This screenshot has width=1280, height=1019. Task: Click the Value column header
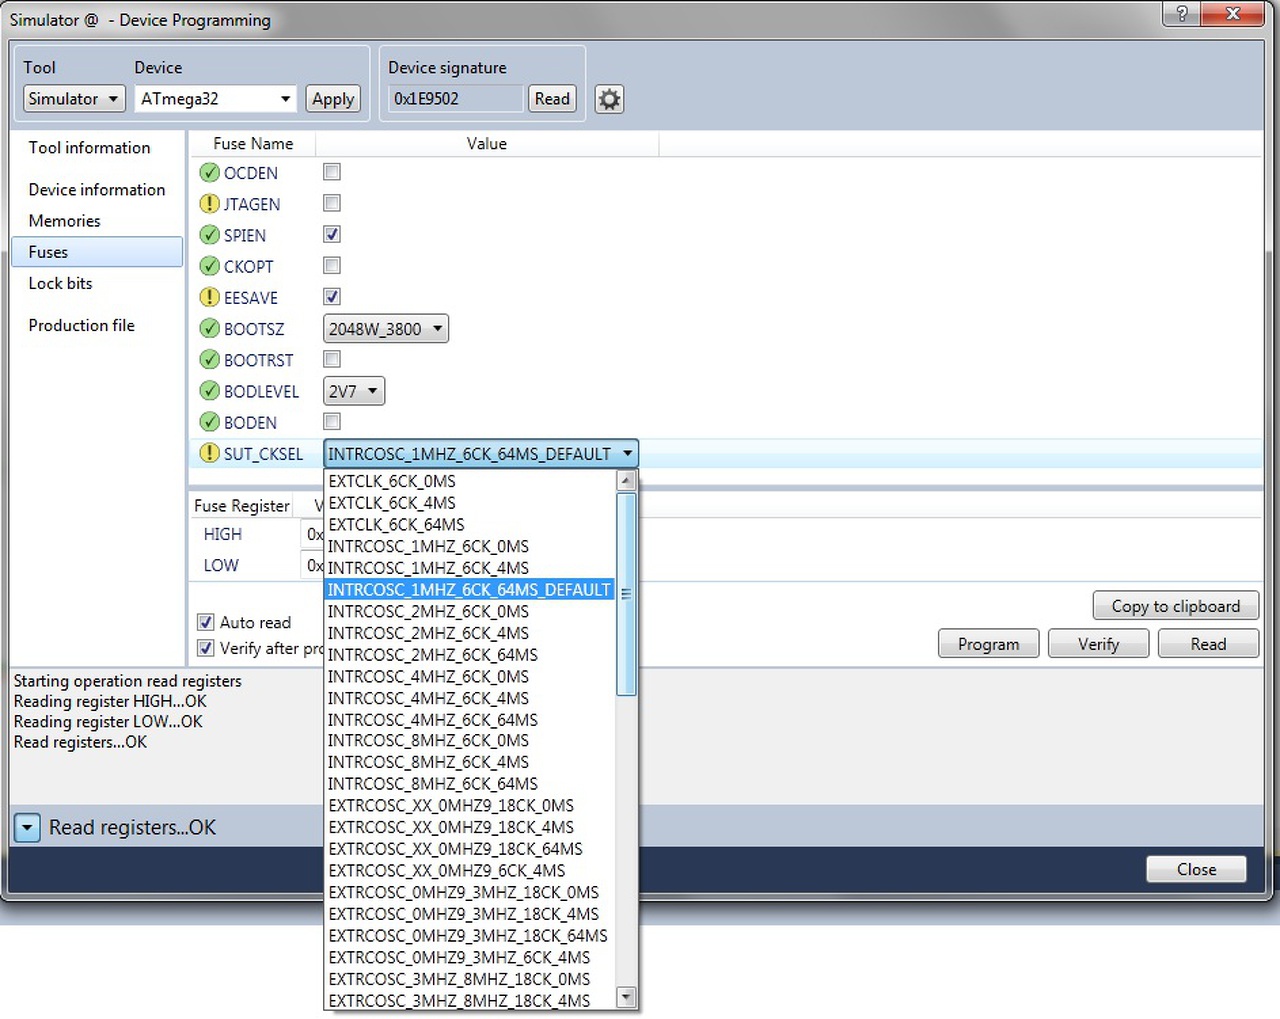click(487, 144)
